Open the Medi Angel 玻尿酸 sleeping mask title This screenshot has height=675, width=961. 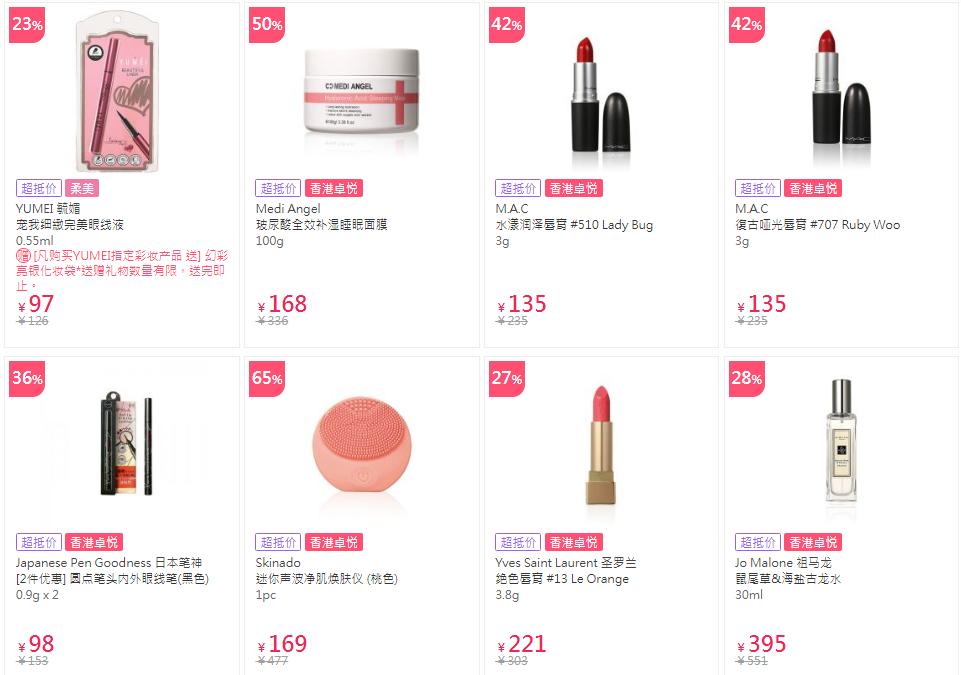coord(322,224)
